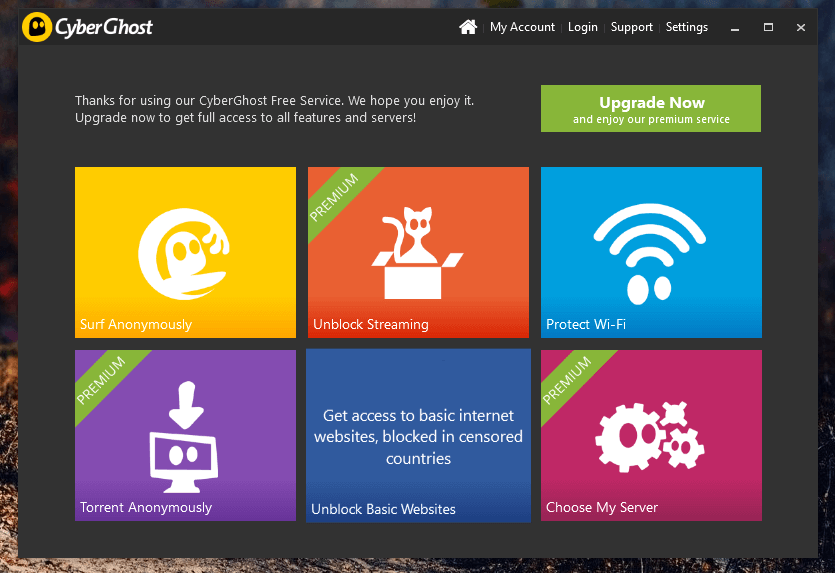The height and width of the screenshot is (573, 835).
Task: Open Settings in top bar
Action: coord(686,27)
